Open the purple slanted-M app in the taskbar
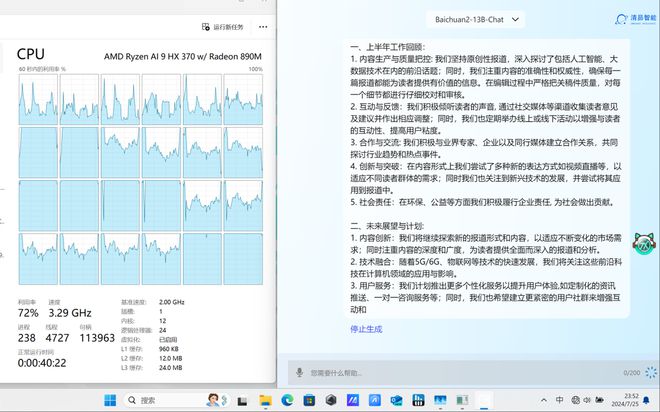 click(x=353, y=400)
